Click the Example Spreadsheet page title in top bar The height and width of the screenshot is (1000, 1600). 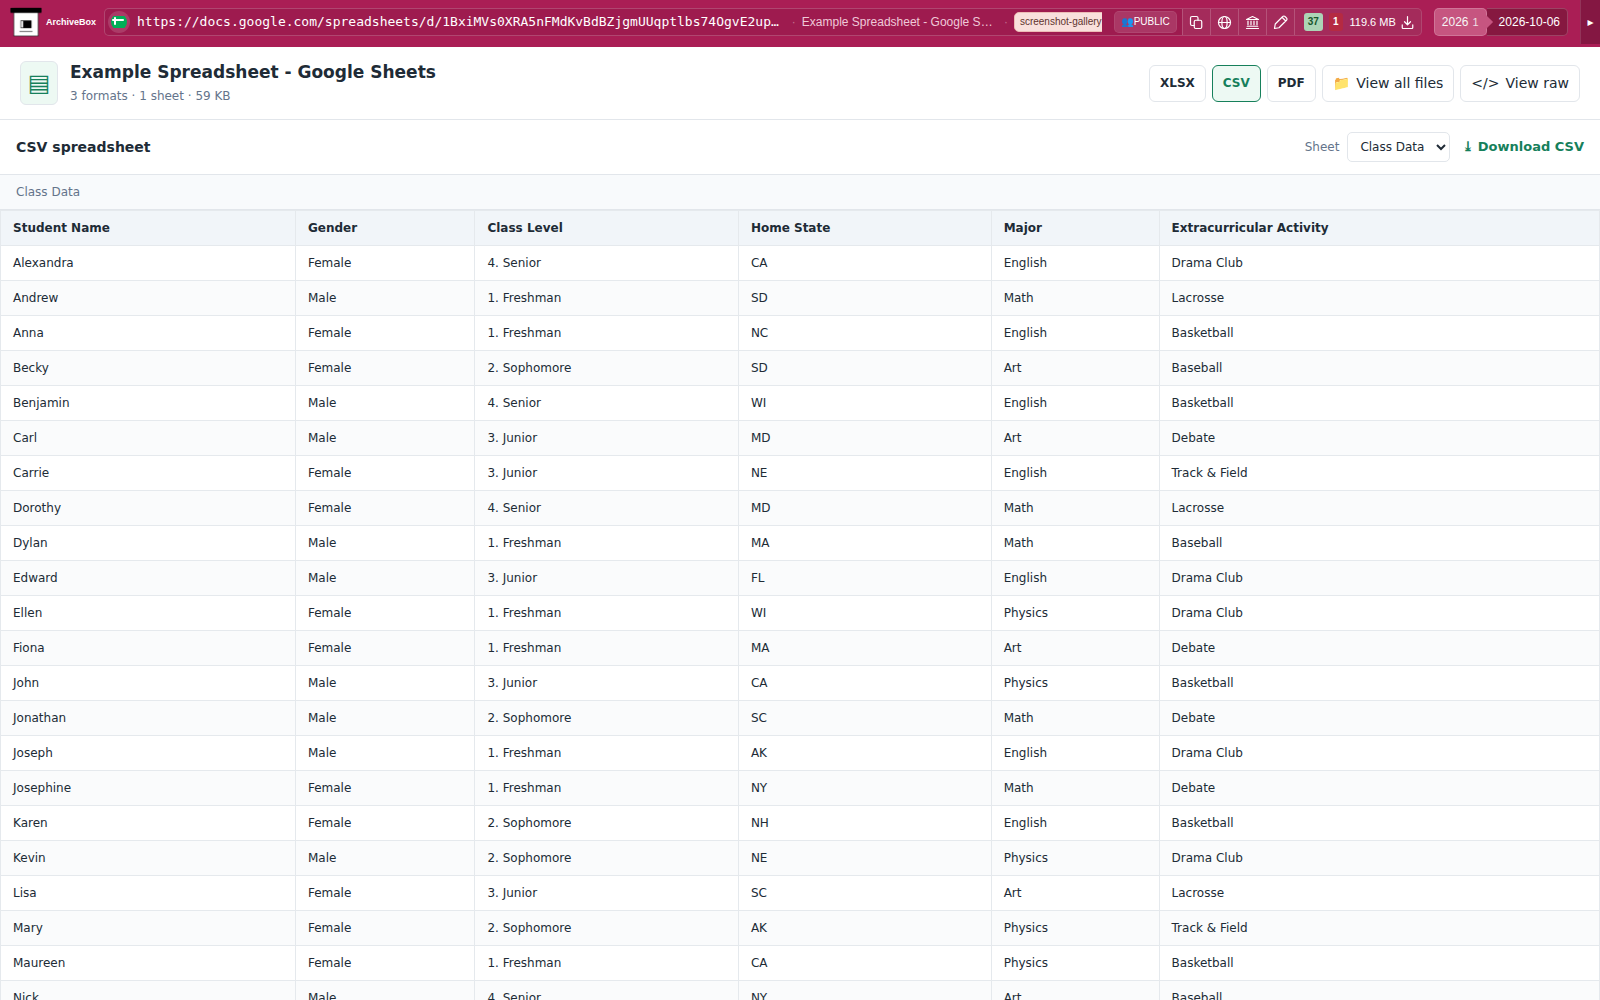pyautogui.click(x=897, y=22)
